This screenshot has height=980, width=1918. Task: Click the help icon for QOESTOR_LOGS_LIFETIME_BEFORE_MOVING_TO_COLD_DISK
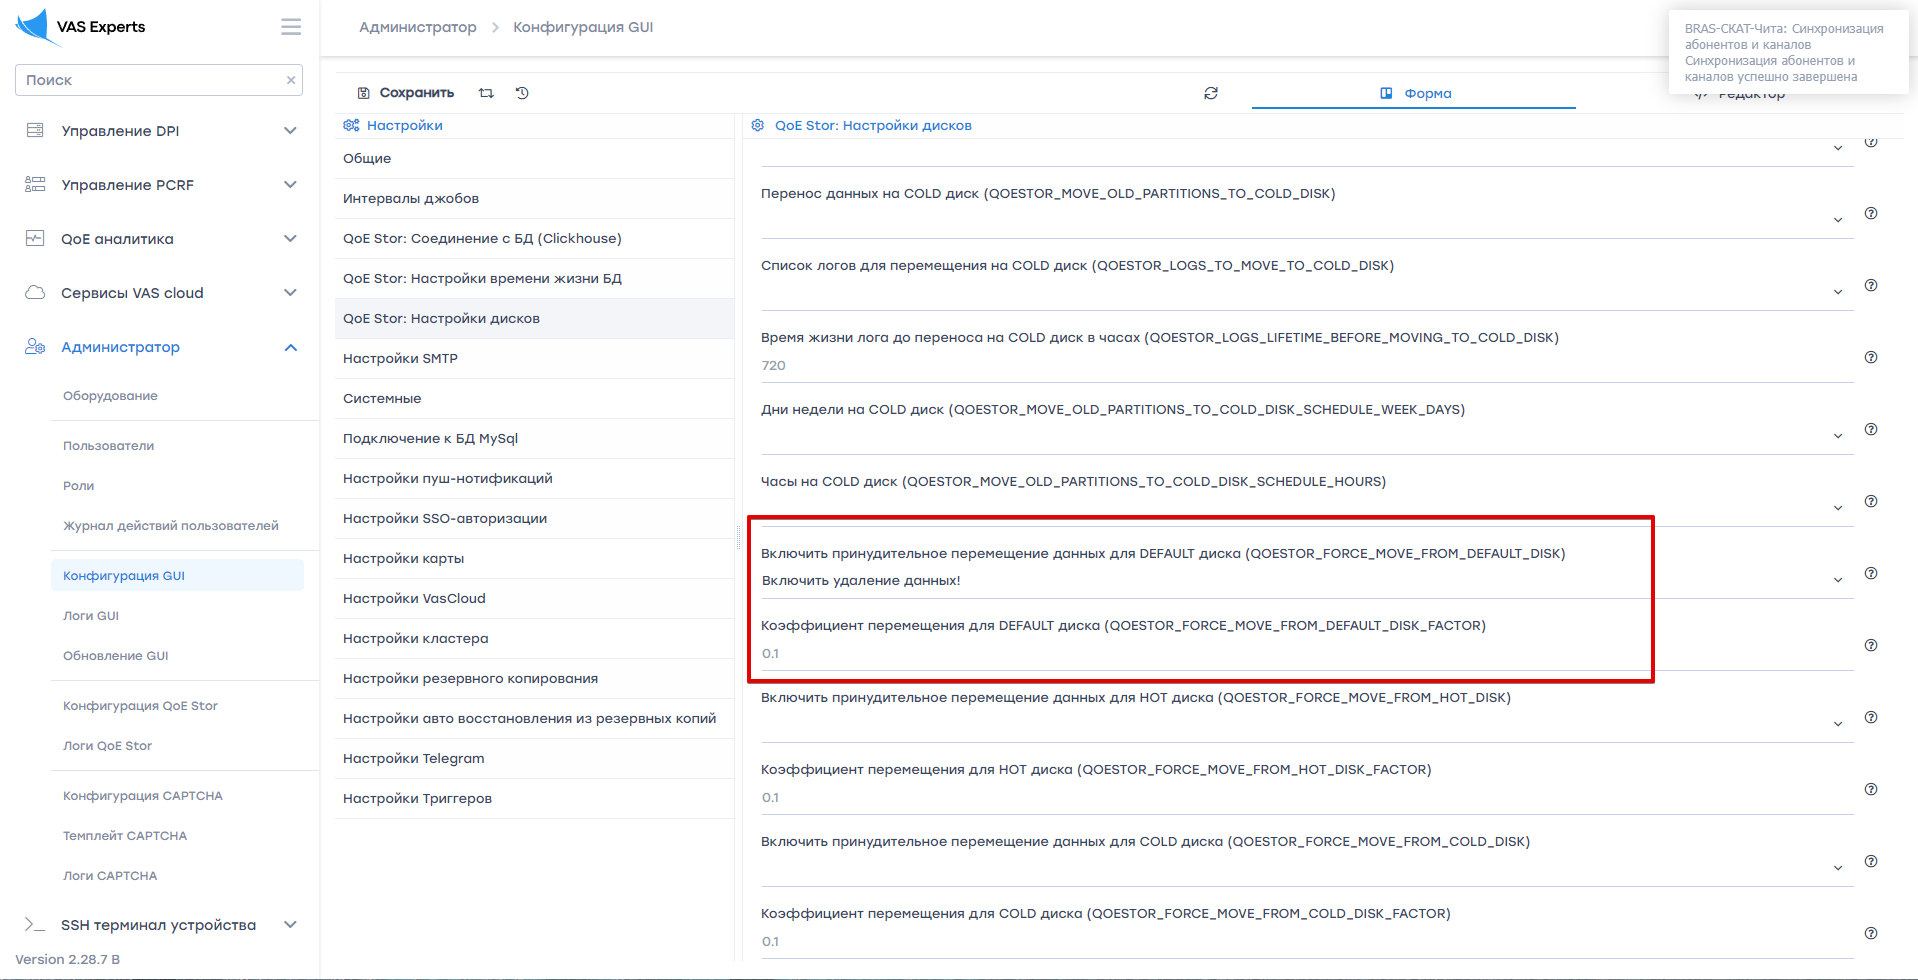tap(1870, 357)
